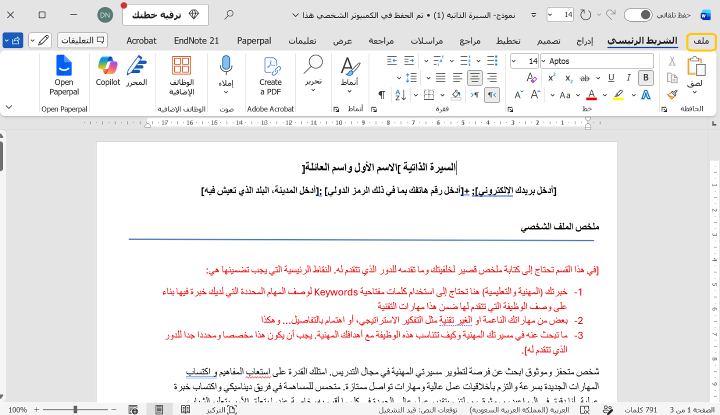Open the EndNote 21 tab

coord(197,41)
